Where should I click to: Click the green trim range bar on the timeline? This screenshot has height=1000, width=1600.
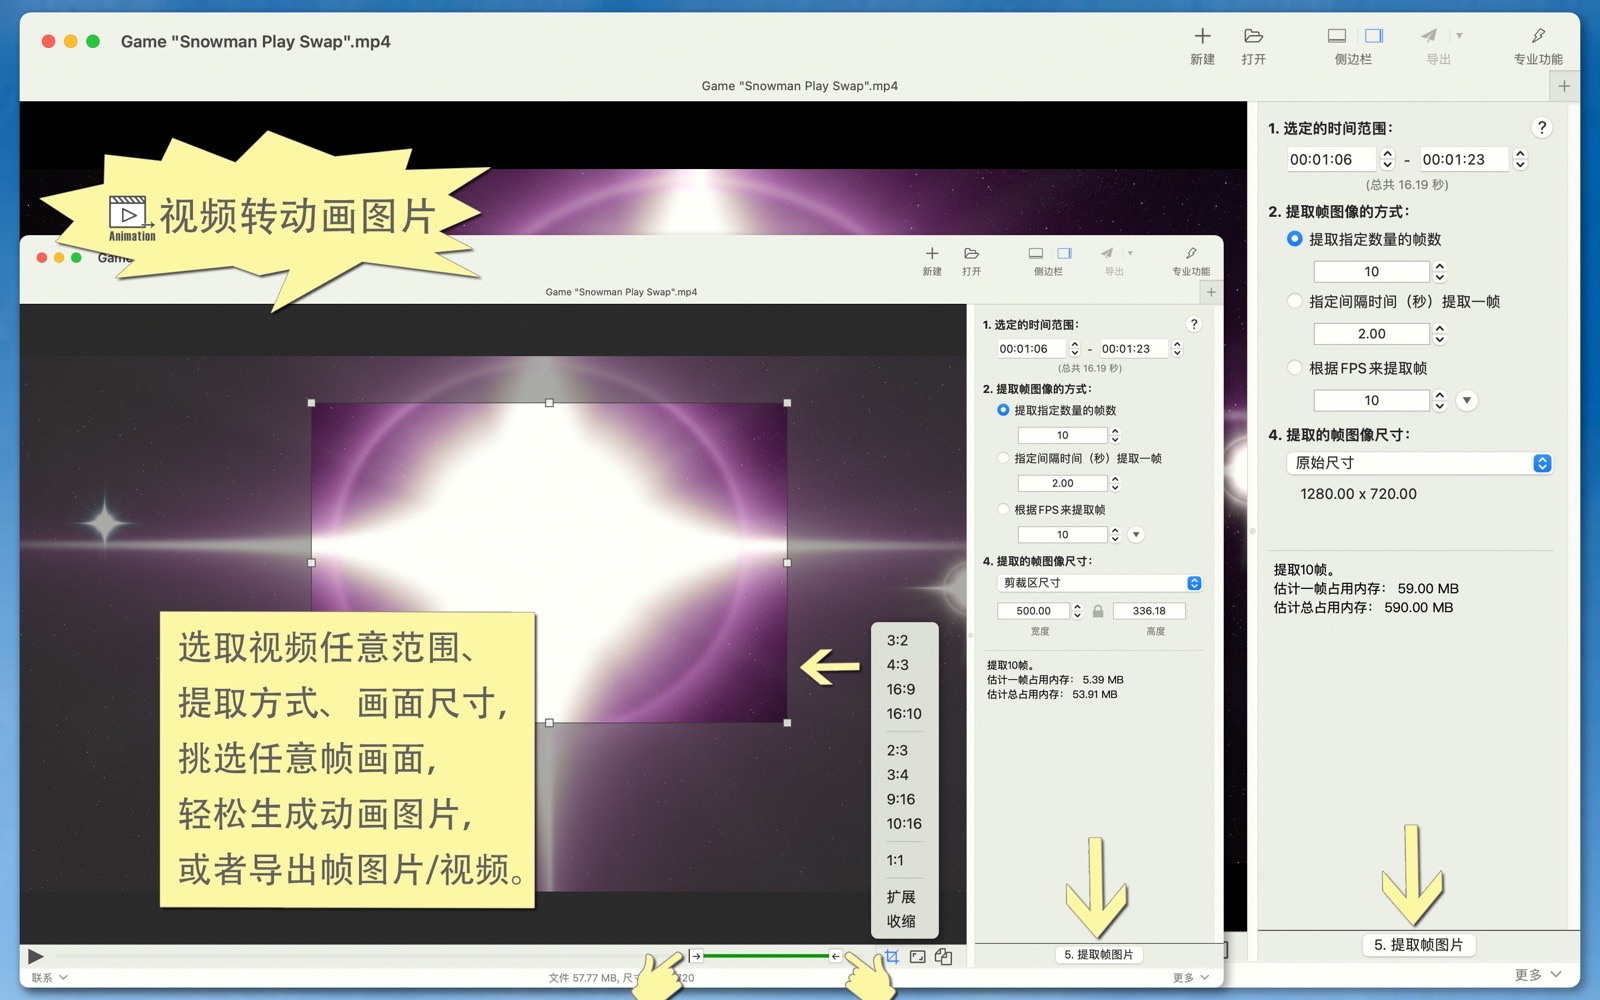click(x=766, y=956)
